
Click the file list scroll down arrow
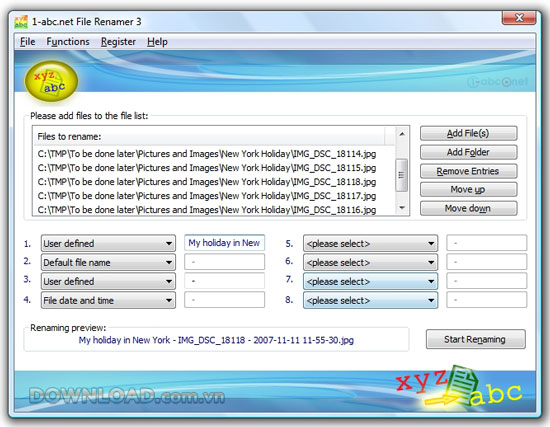402,208
